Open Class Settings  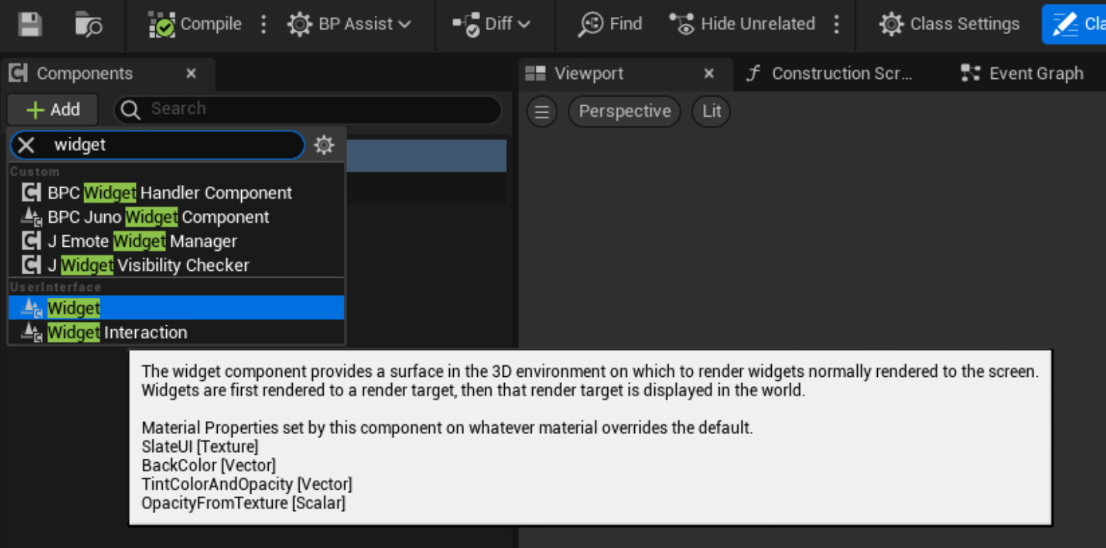(950, 24)
